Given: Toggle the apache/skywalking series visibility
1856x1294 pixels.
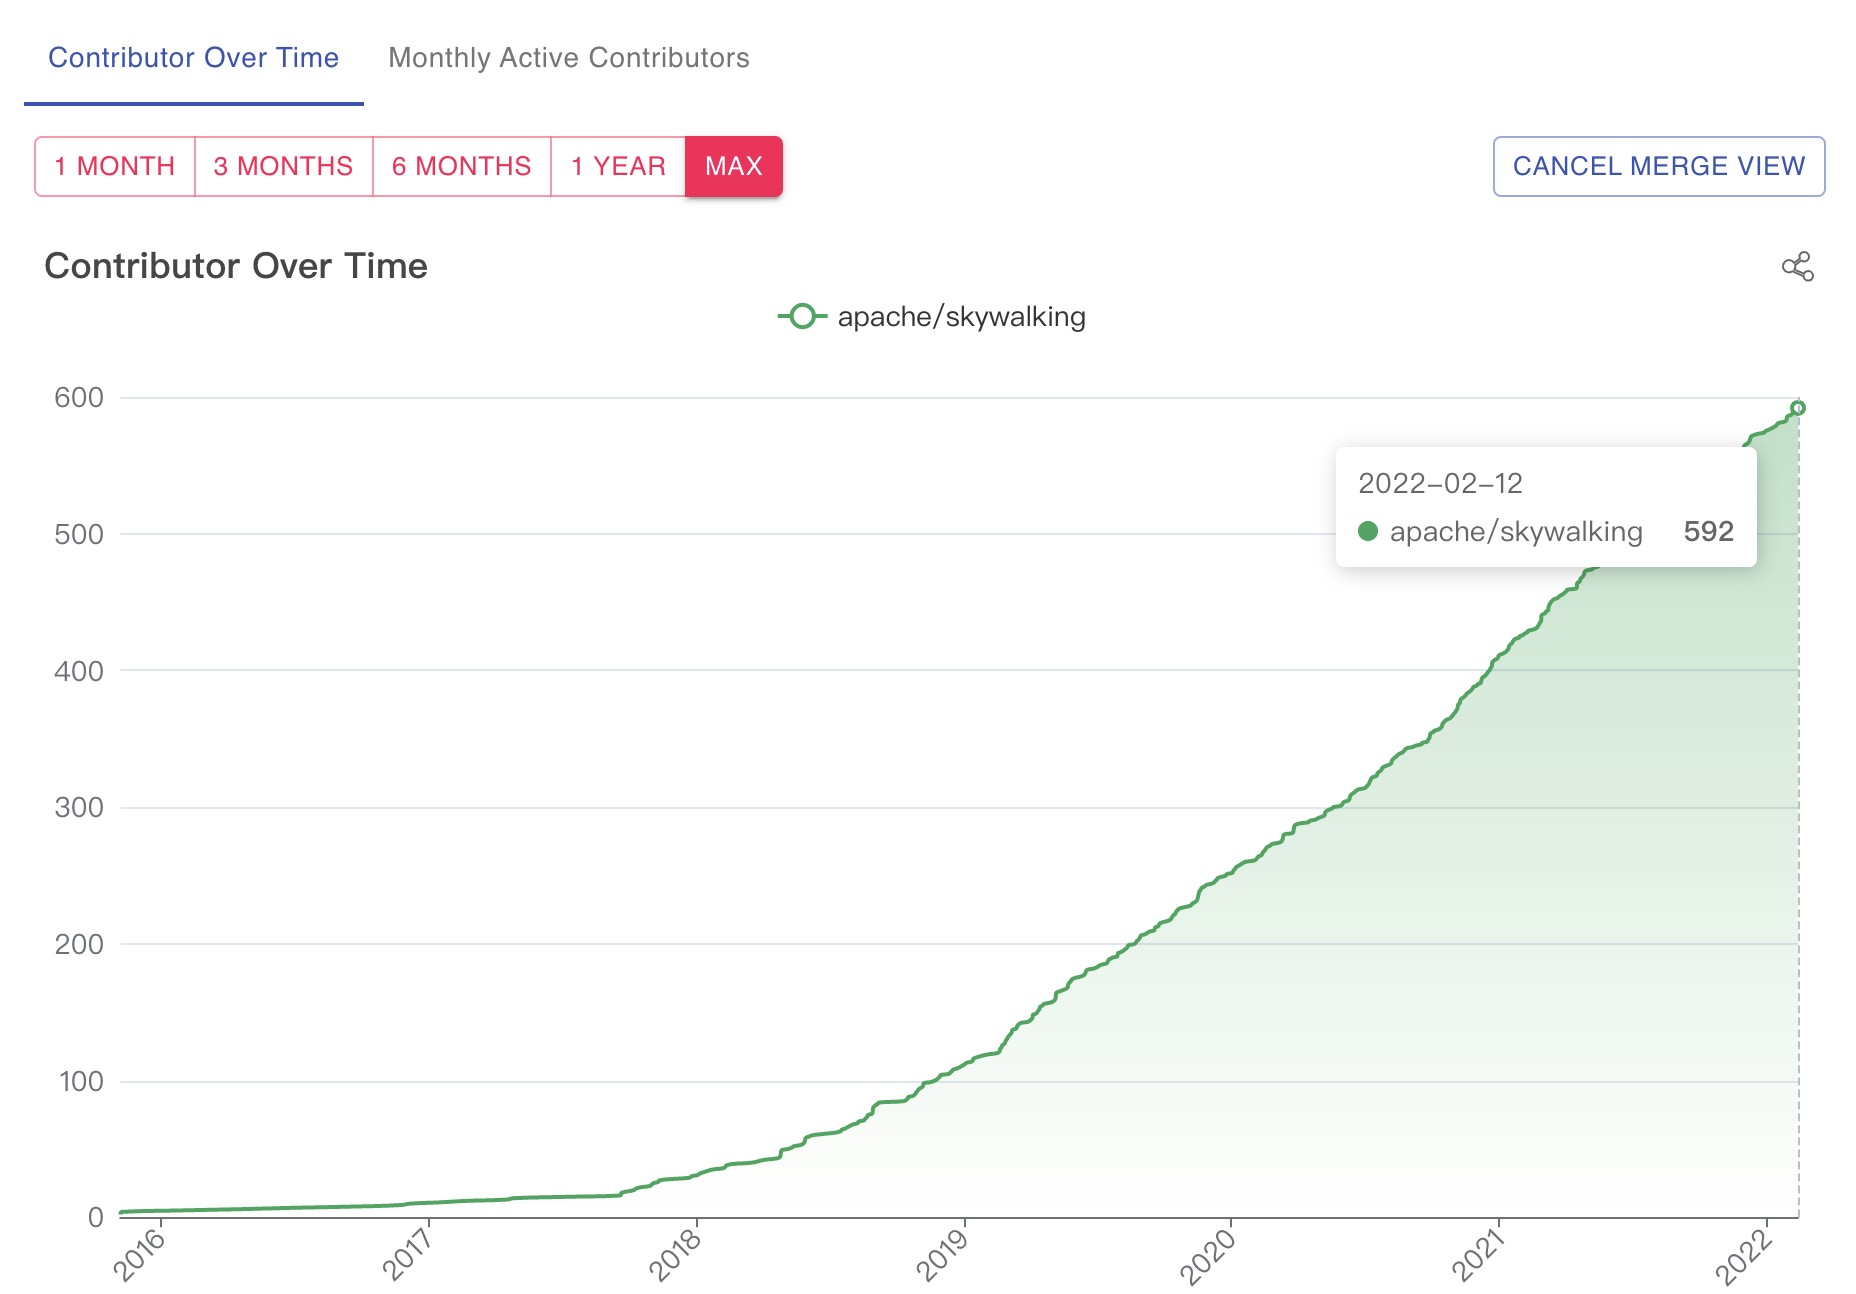Looking at the screenshot, I should tap(961, 317).
